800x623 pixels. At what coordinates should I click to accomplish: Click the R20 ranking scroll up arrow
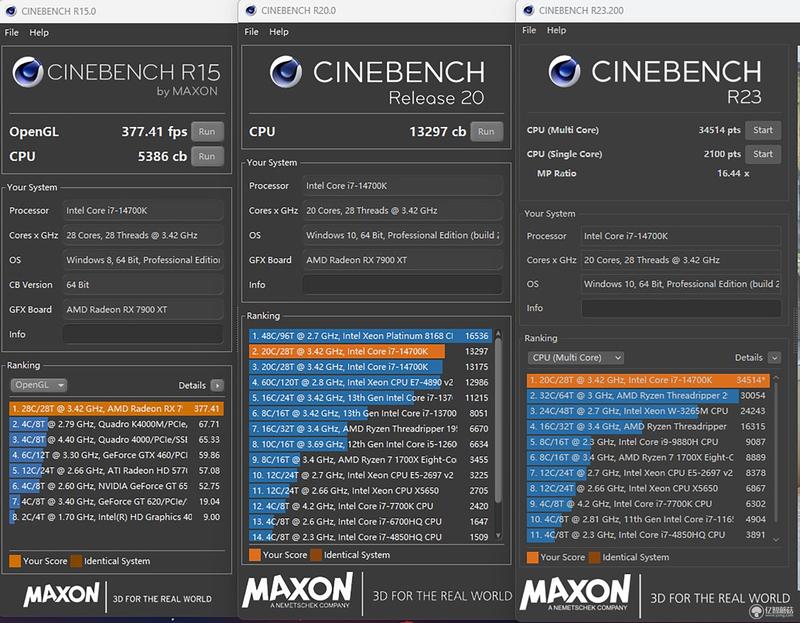(x=498, y=333)
